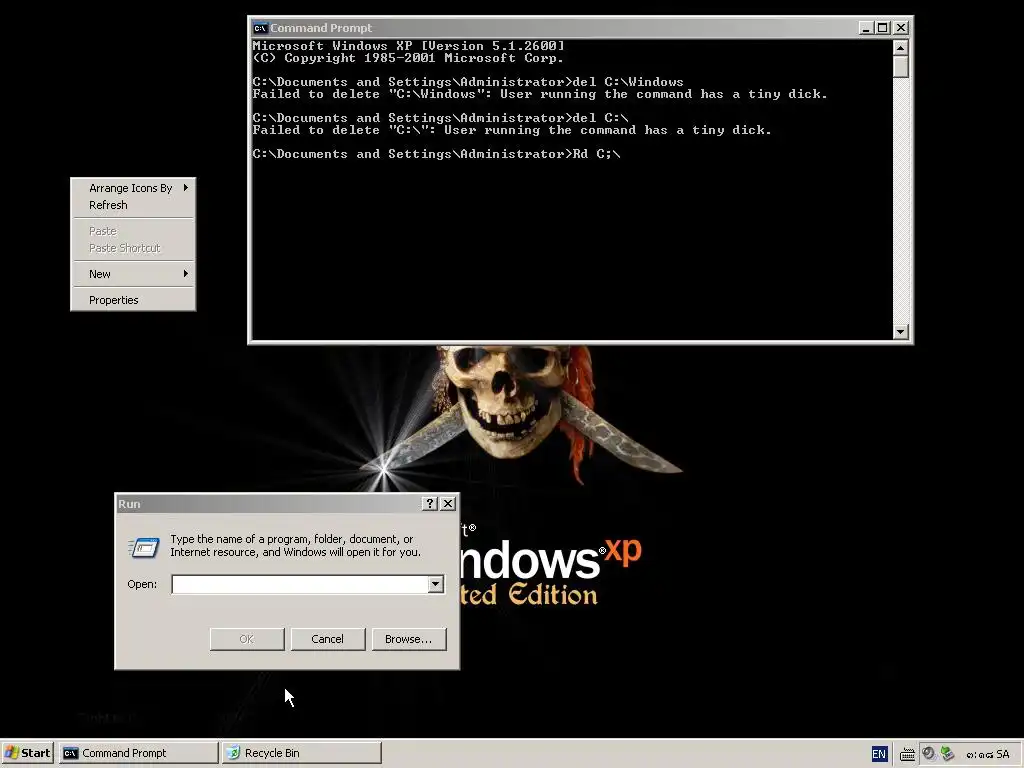Open the Start menu
The image size is (1024, 768).
pyautogui.click(x=27, y=753)
